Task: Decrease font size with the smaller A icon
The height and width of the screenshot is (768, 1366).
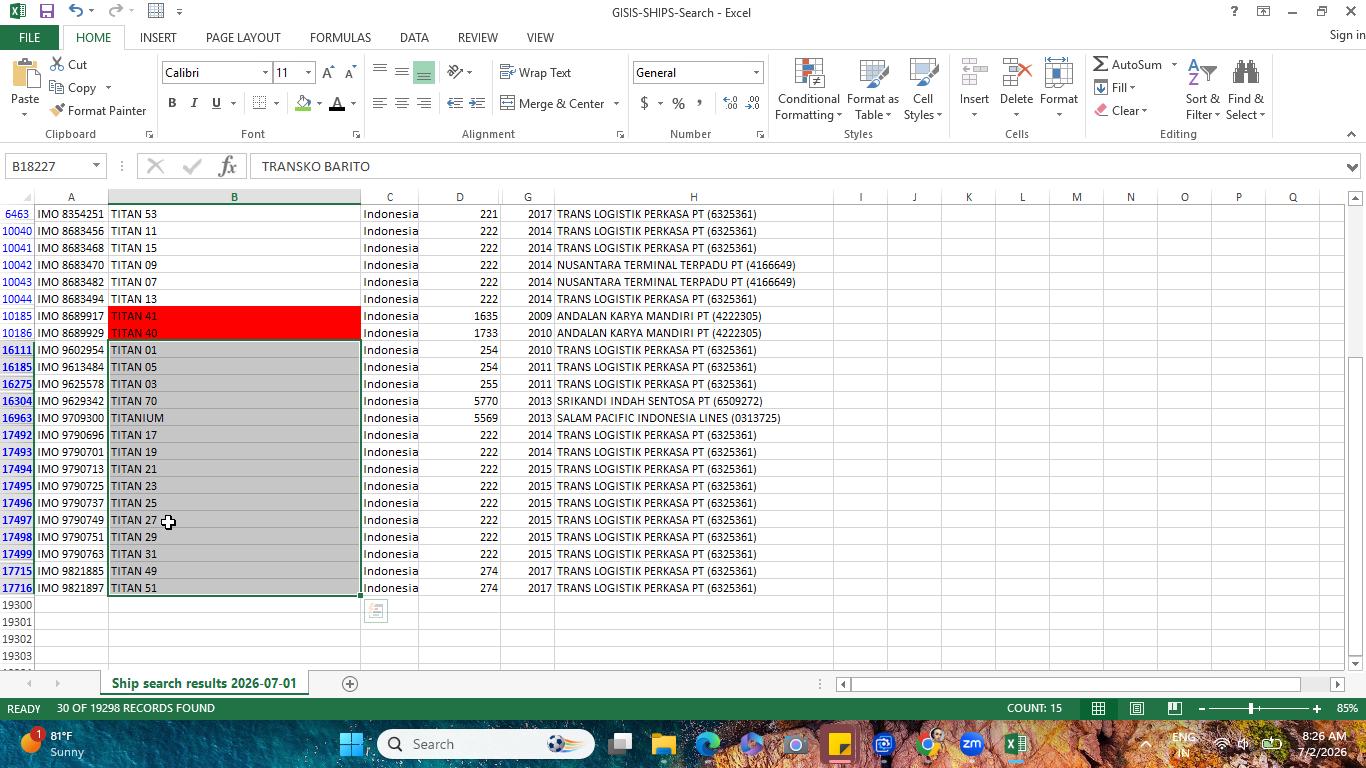Action: tap(349, 73)
